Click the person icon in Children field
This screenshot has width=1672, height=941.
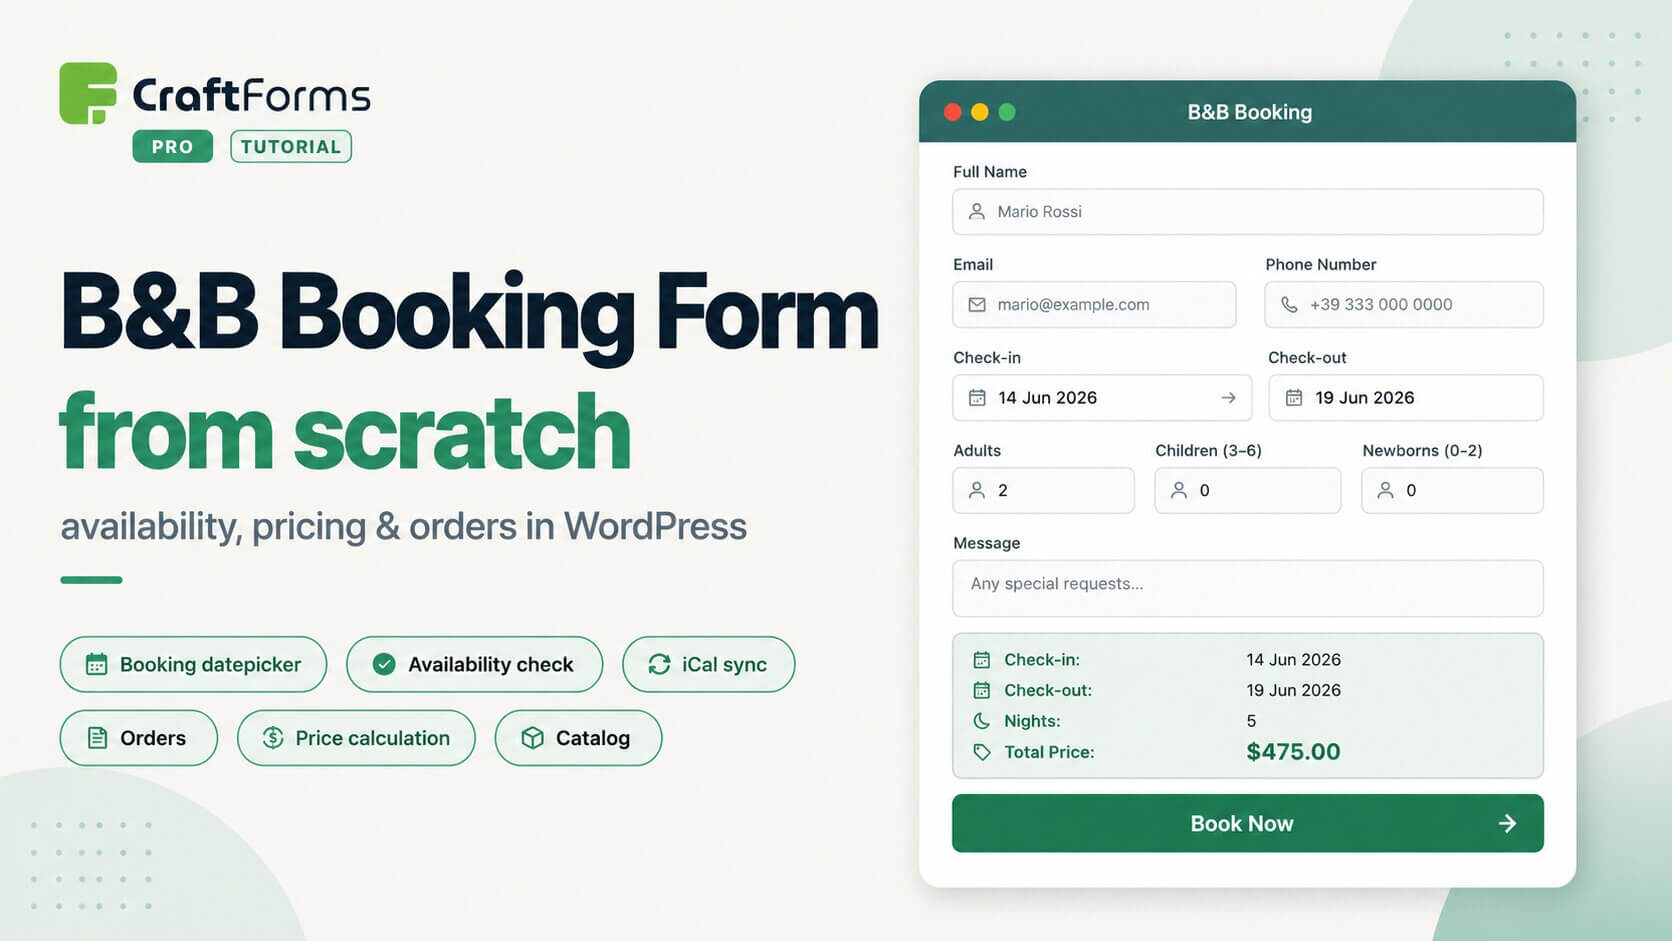pos(1179,490)
